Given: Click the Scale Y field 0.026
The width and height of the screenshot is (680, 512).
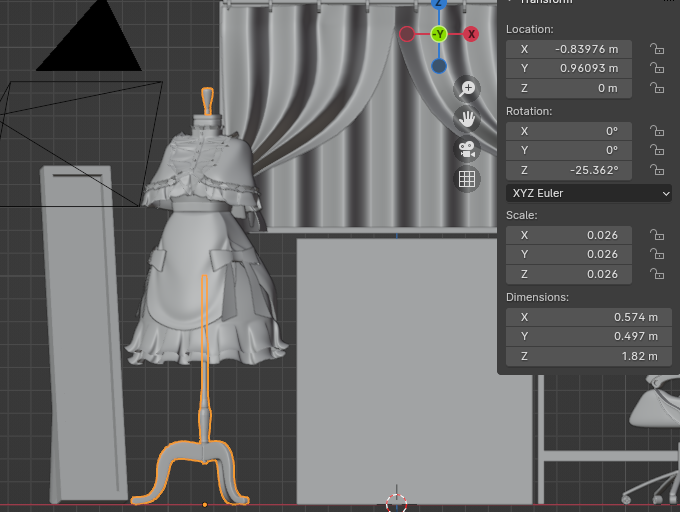Looking at the screenshot, I should (x=569, y=254).
